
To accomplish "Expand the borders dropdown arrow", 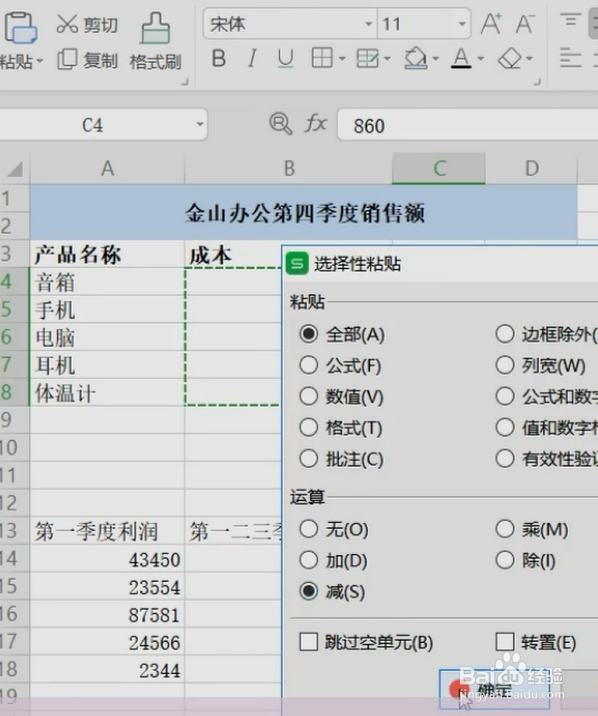I will point(342,58).
